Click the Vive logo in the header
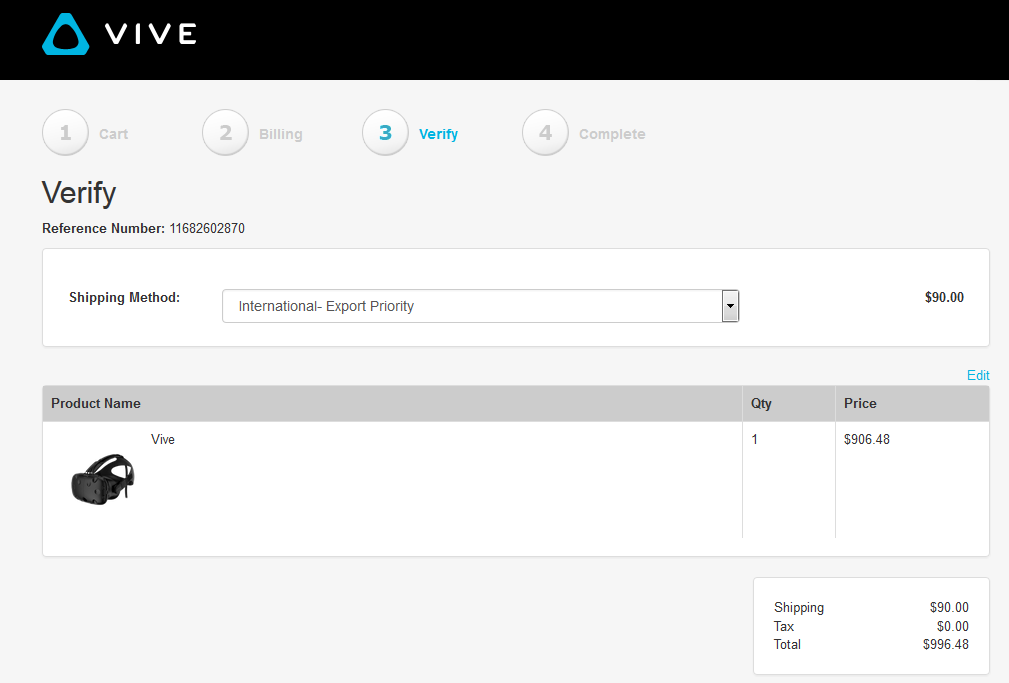1009x683 pixels. click(120, 34)
